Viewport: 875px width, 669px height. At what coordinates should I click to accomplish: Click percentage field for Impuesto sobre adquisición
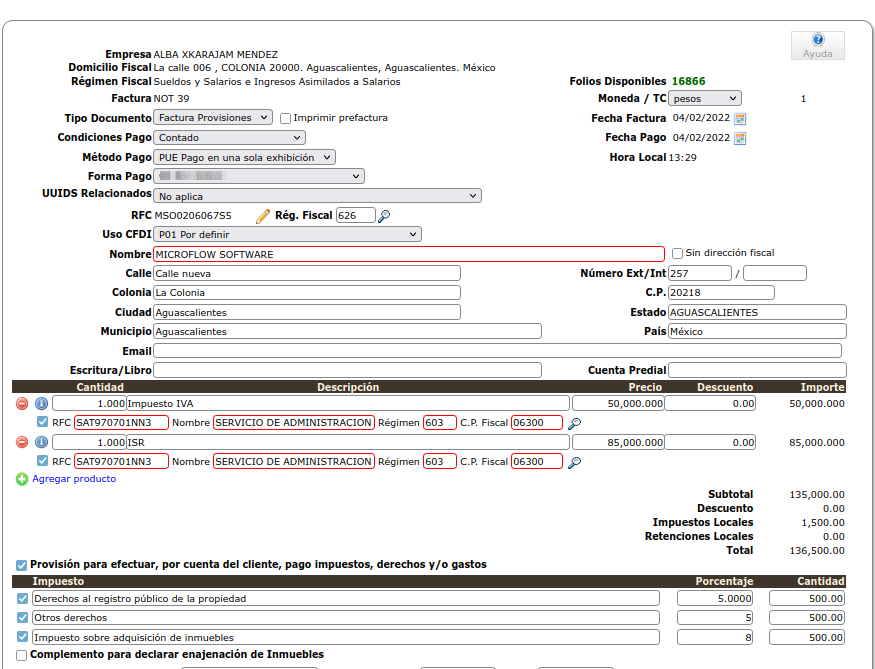[x=715, y=637]
